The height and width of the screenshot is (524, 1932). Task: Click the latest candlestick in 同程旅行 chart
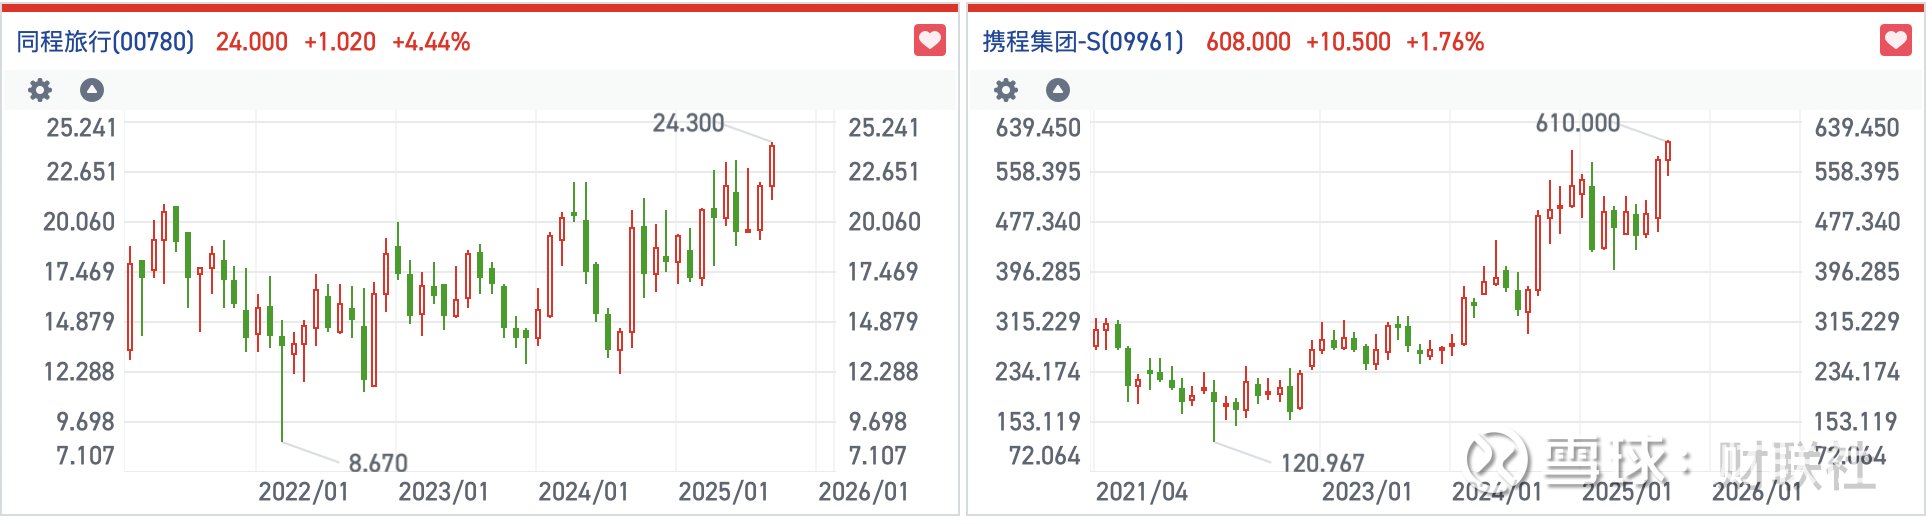click(x=772, y=166)
